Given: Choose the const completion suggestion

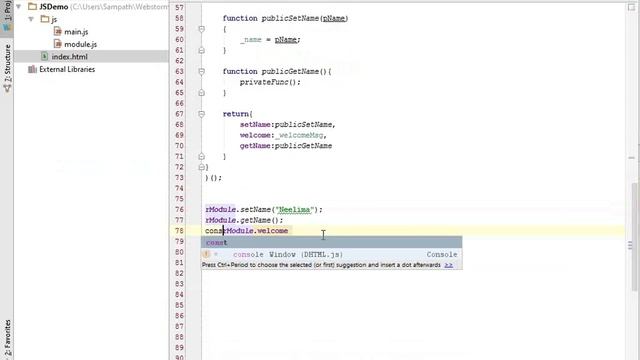Looking at the screenshot, I should pos(331,242).
